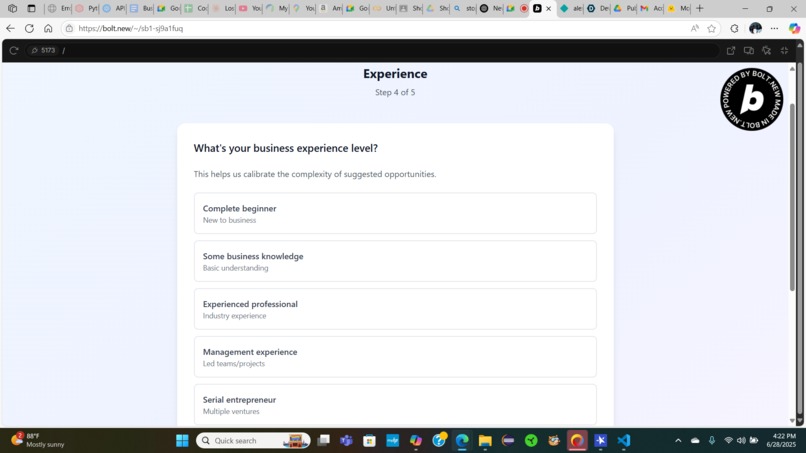Open browser extensions menu
This screenshot has width=806, height=453.
point(734,28)
